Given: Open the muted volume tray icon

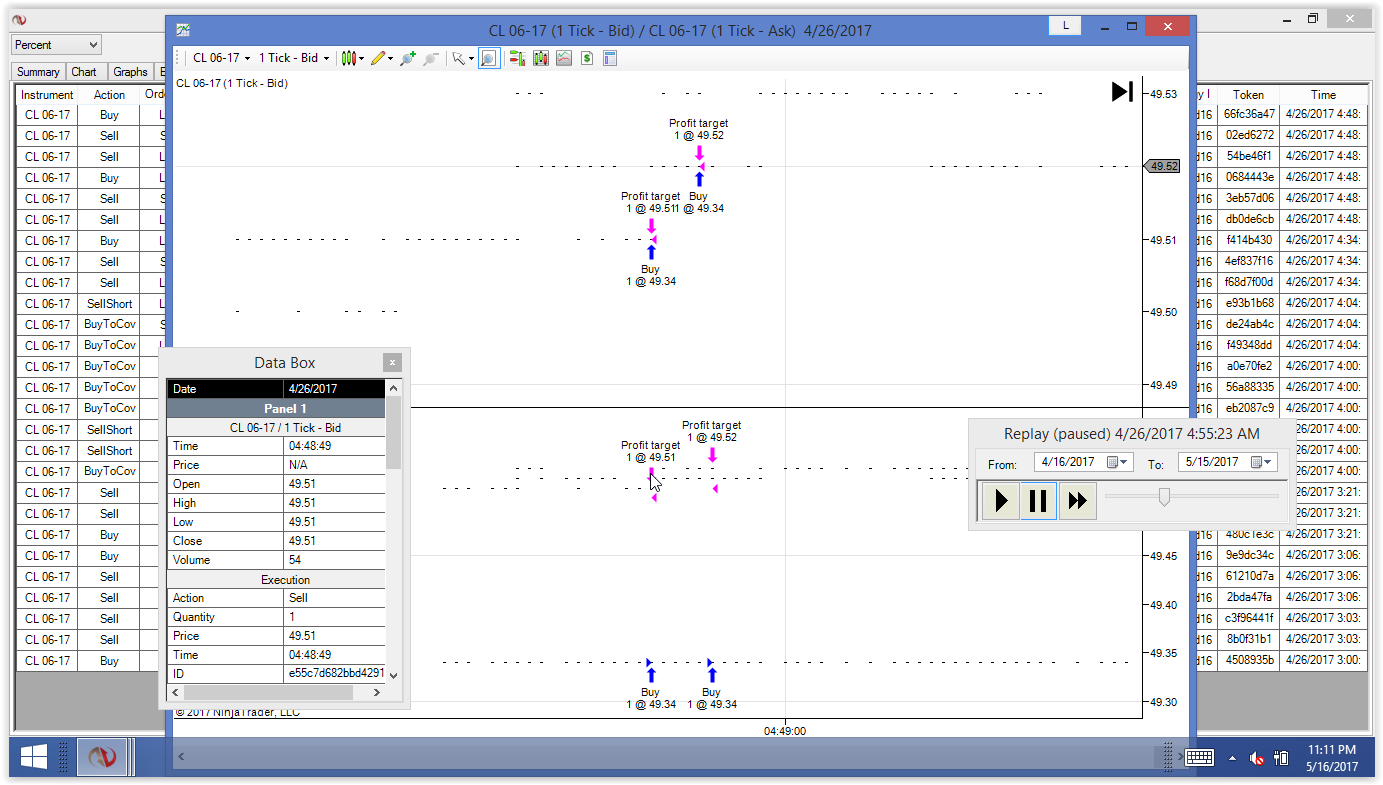Looking at the screenshot, I should (x=1258, y=758).
